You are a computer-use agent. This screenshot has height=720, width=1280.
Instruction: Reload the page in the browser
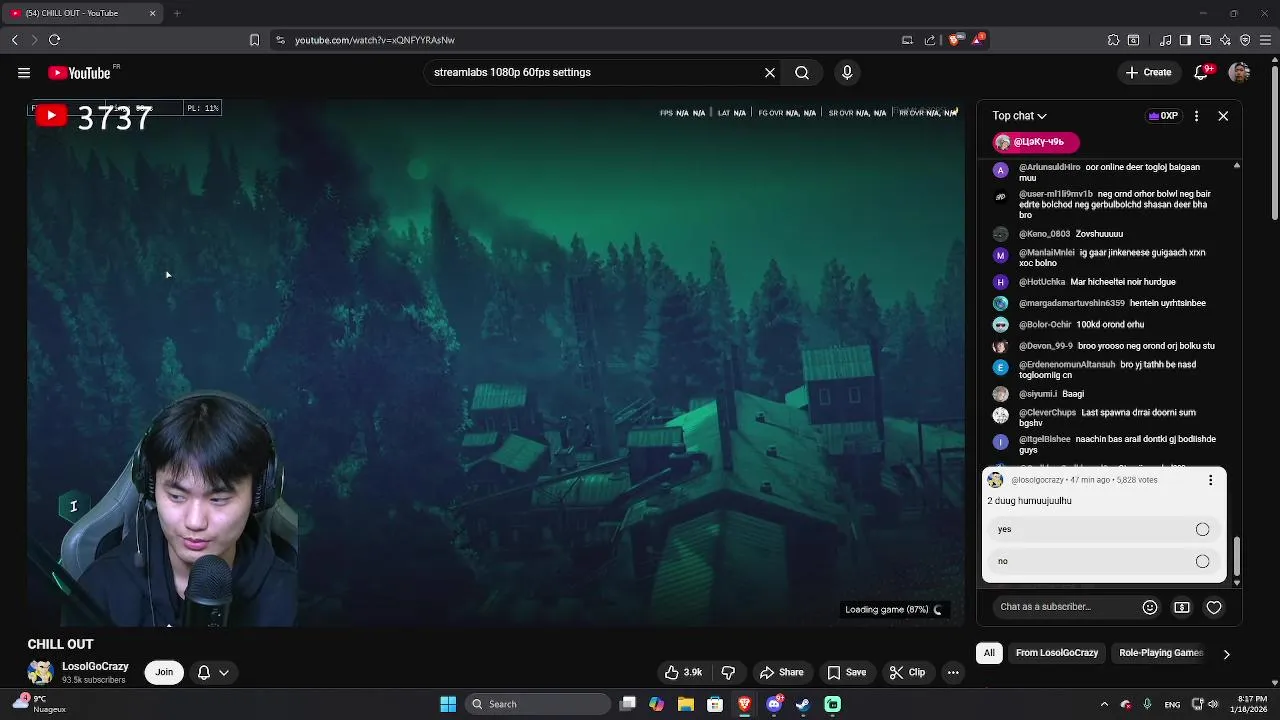[54, 40]
